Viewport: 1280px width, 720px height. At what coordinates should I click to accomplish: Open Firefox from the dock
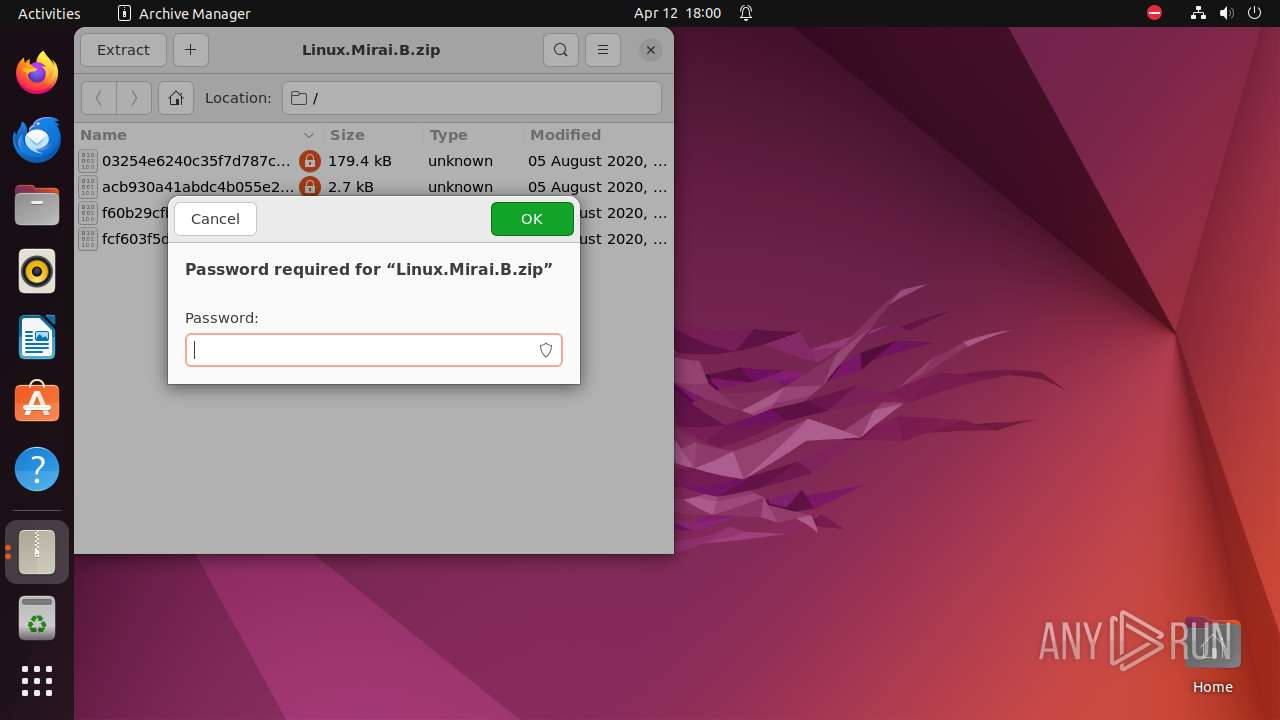(x=37, y=73)
